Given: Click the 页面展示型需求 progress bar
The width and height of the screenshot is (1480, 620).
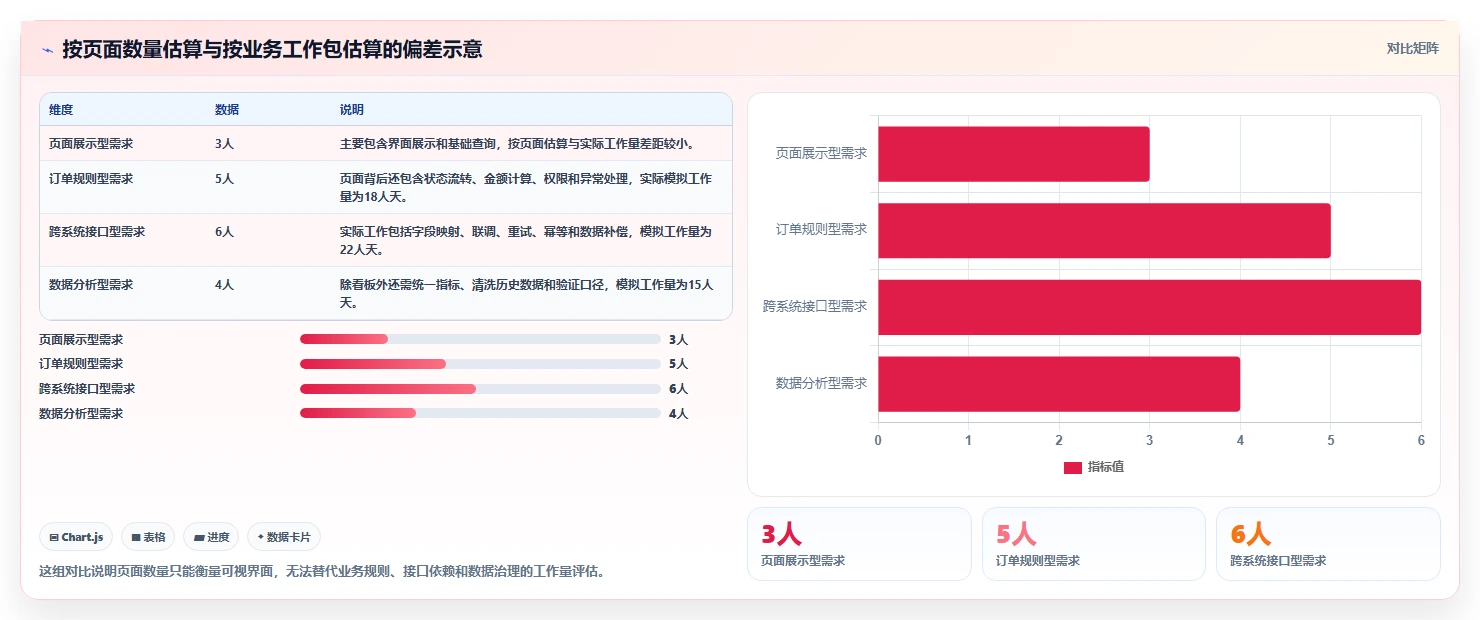Looking at the screenshot, I should pos(480,339).
